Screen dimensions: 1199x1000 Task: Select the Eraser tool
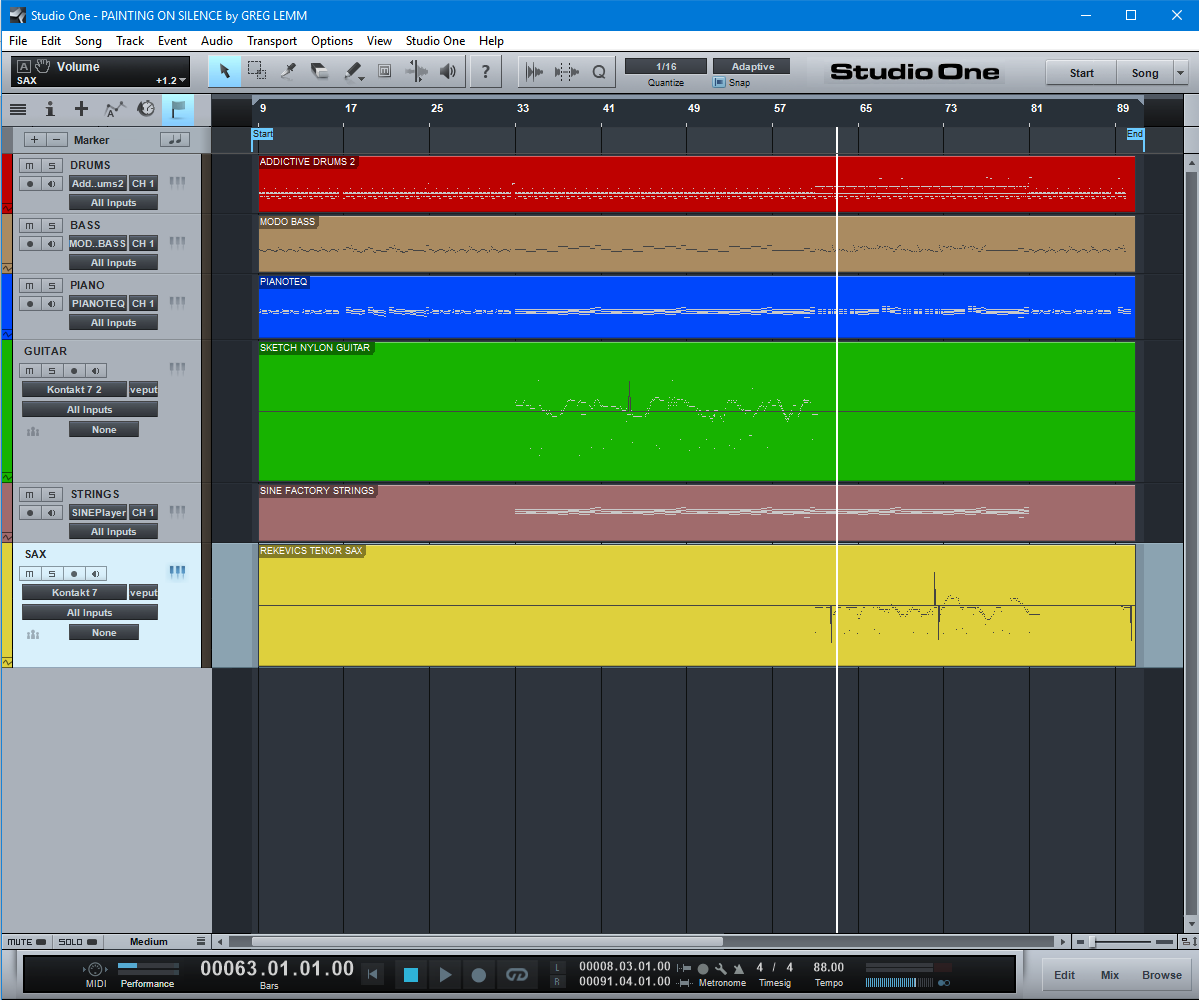[x=320, y=72]
